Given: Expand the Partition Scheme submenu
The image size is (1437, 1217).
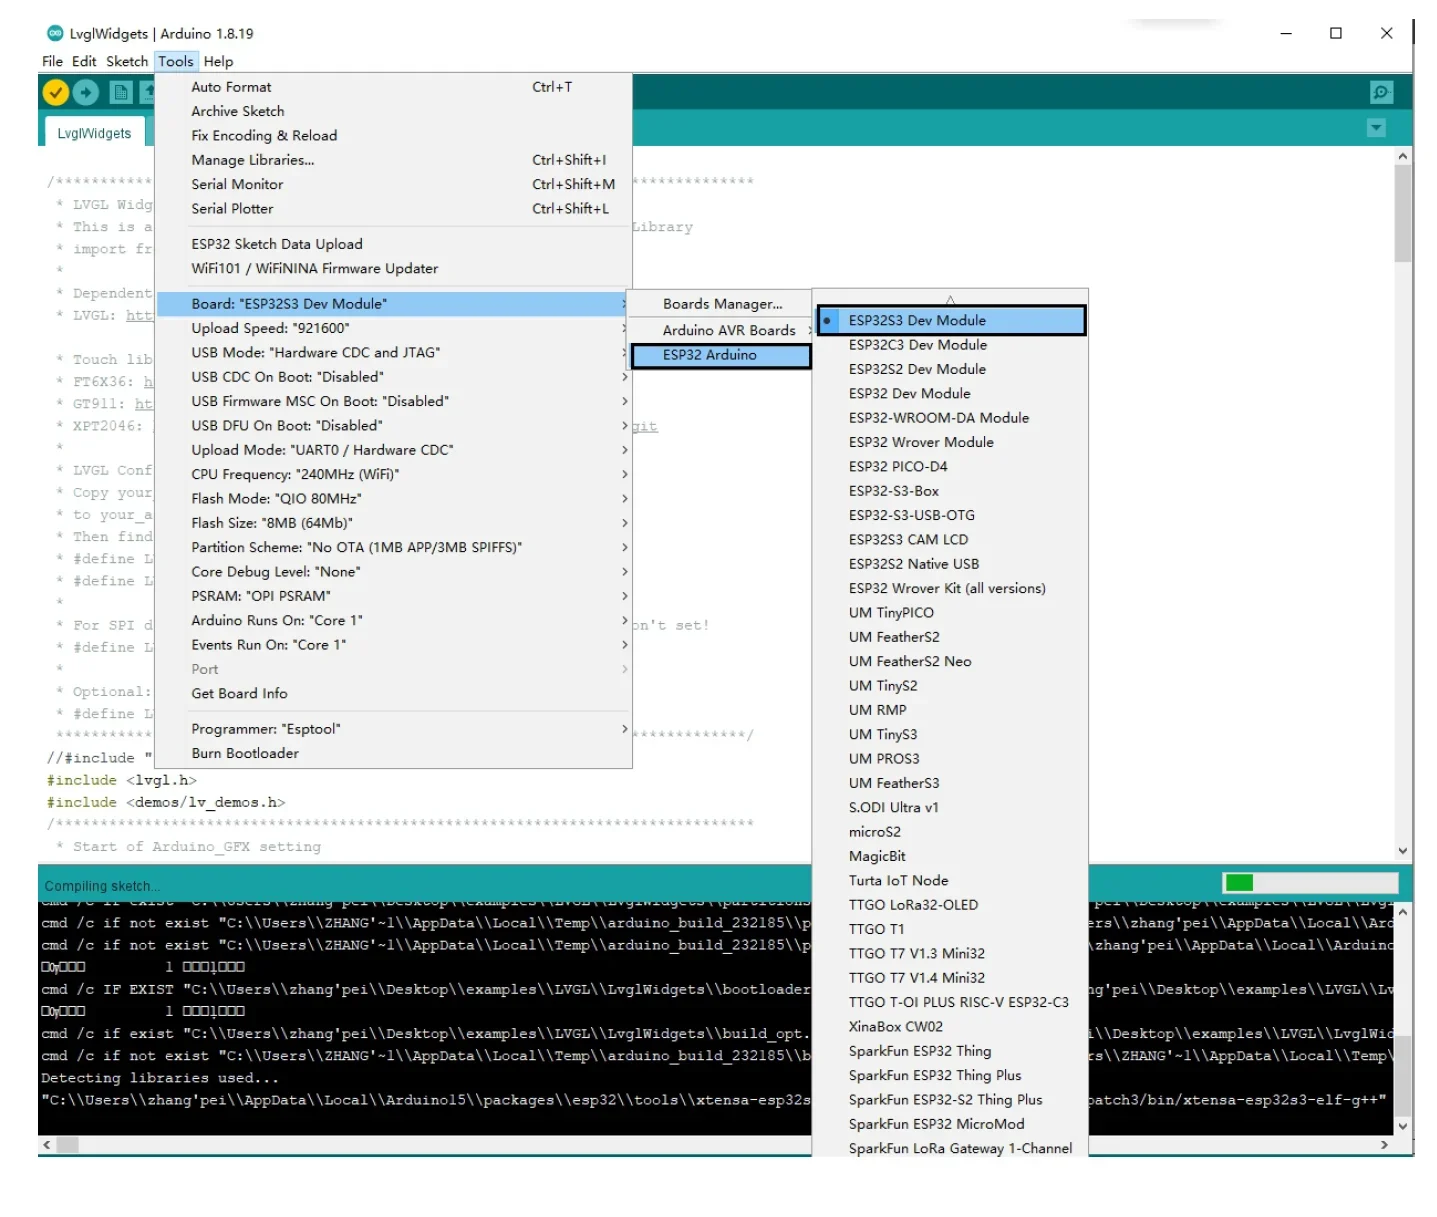Looking at the screenshot, I should coord(356,548).
